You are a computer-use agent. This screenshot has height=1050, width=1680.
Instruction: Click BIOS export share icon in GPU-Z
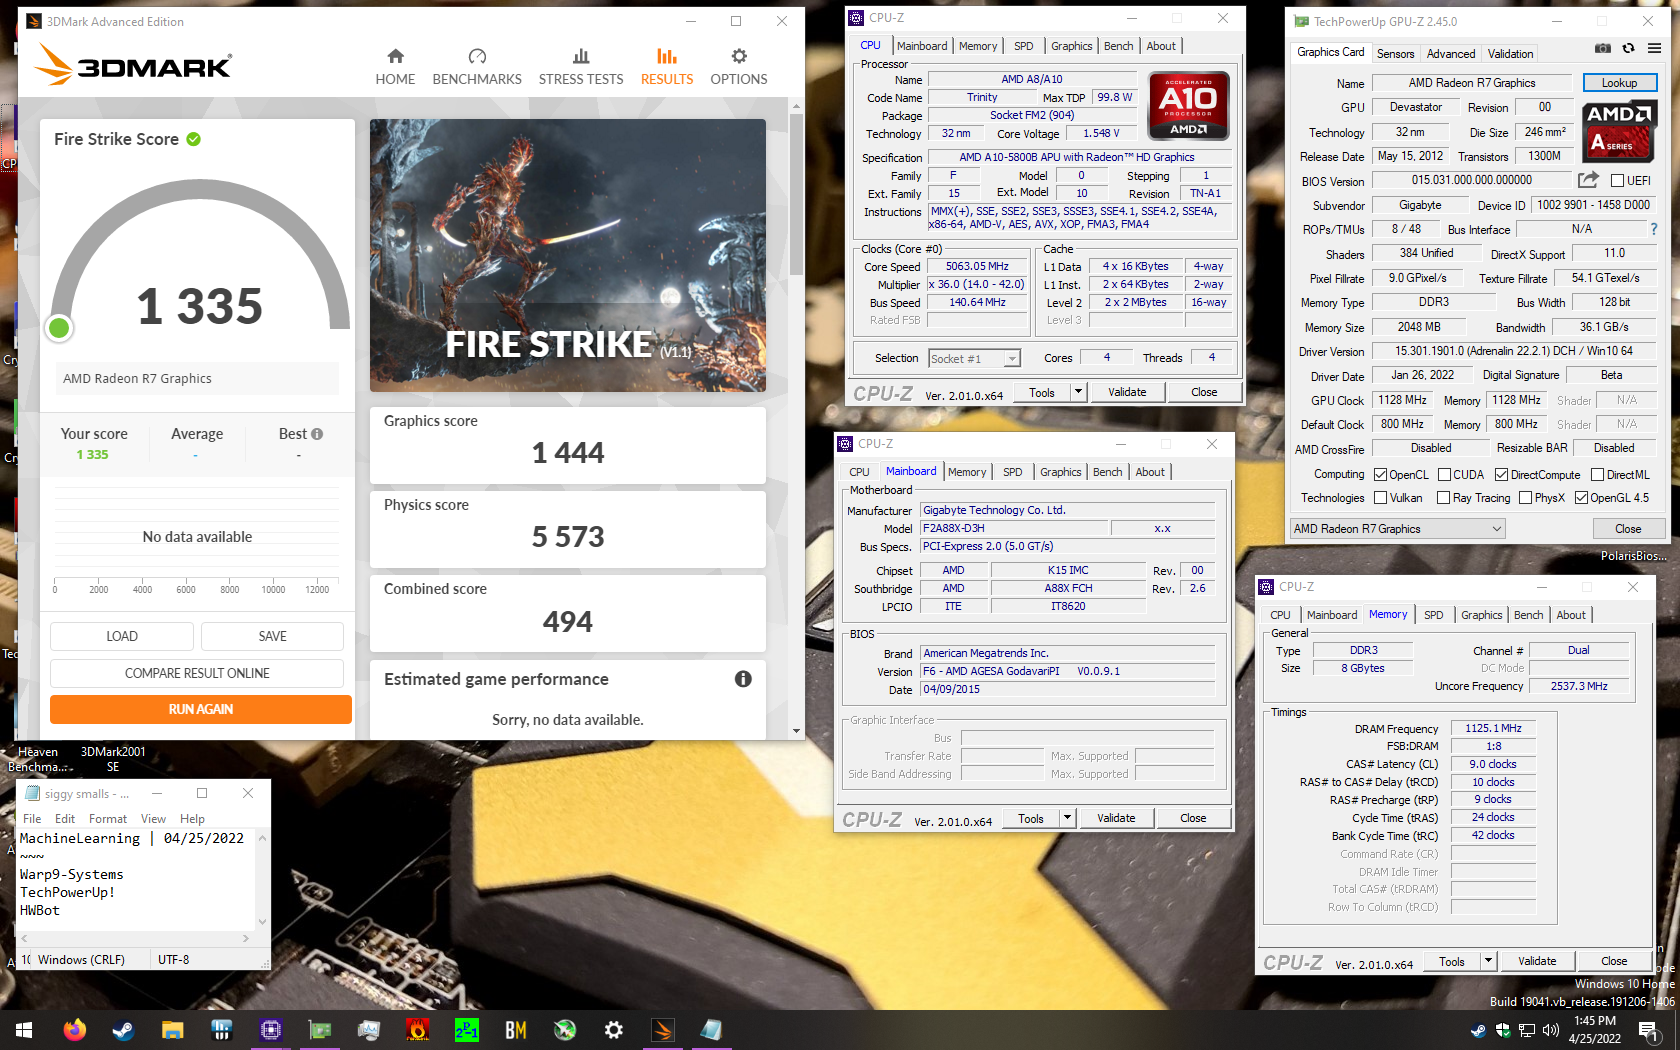[1588, 180]
